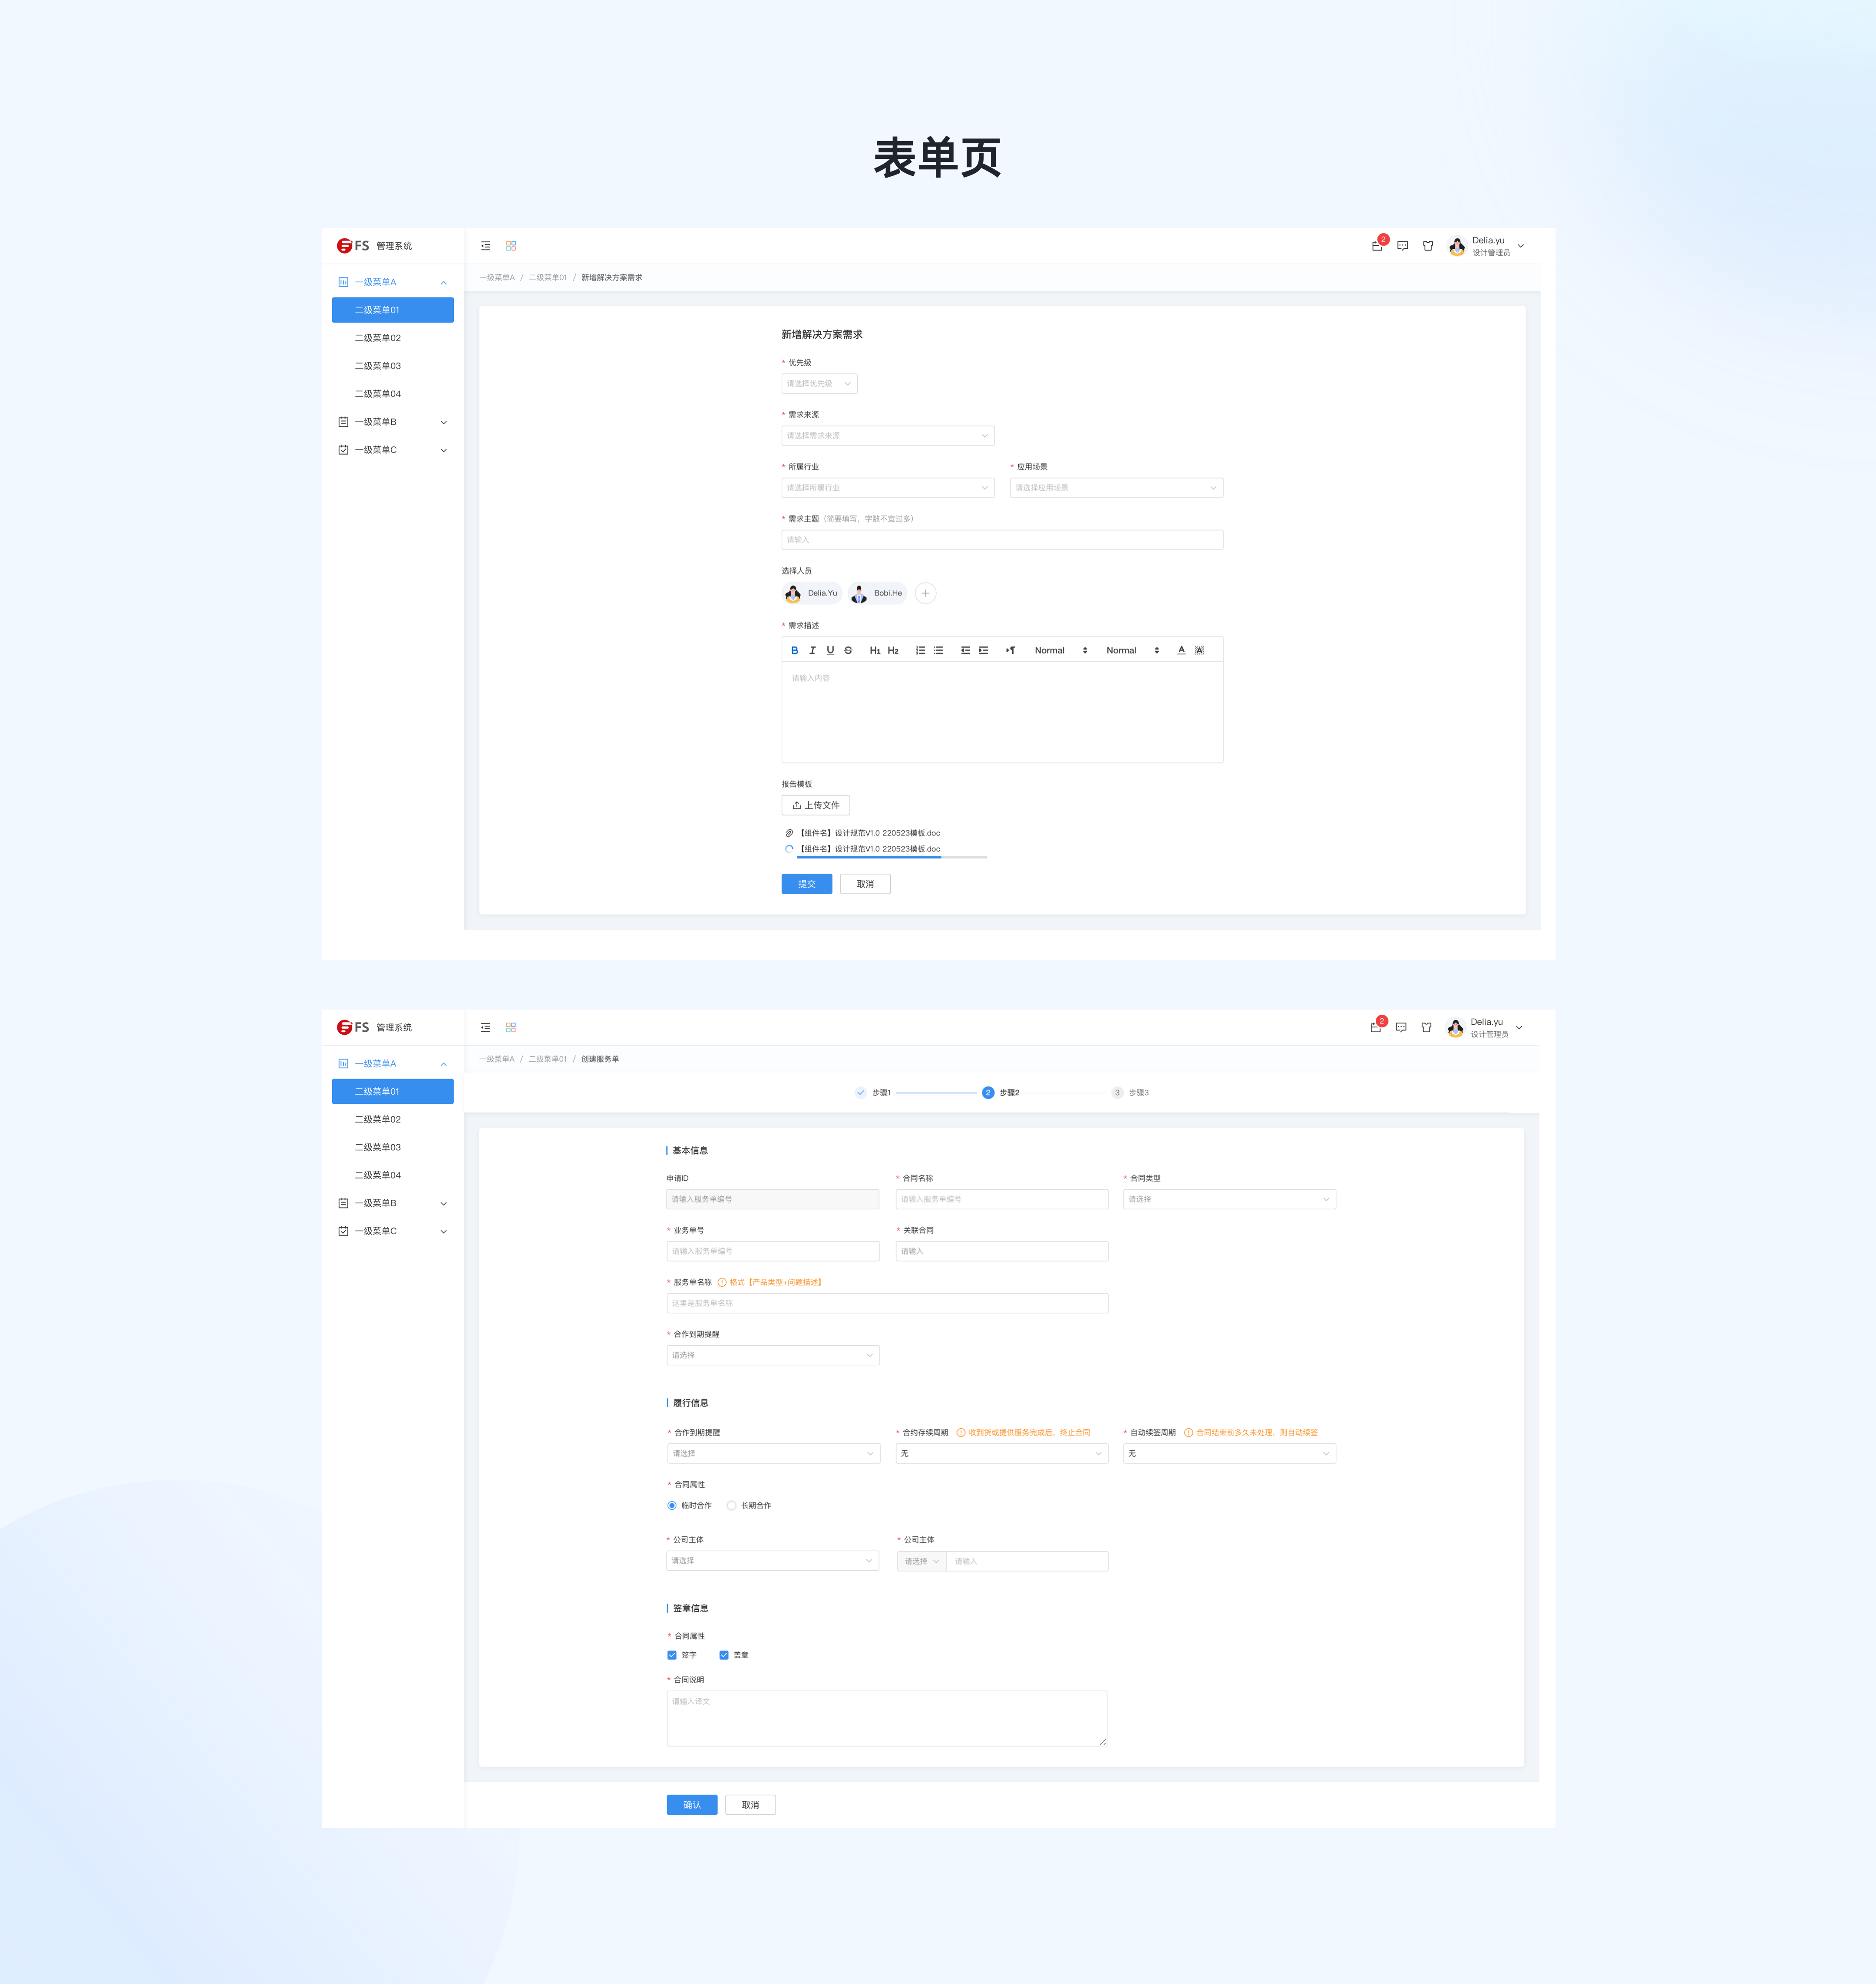Increase indent in the editor toolbar
1876x1984 pixels.
[983, 650]
